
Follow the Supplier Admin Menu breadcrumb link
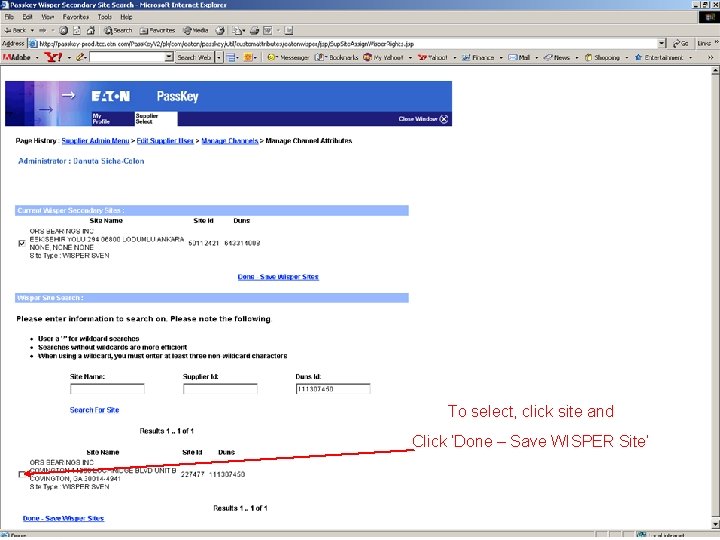[96, 141]
